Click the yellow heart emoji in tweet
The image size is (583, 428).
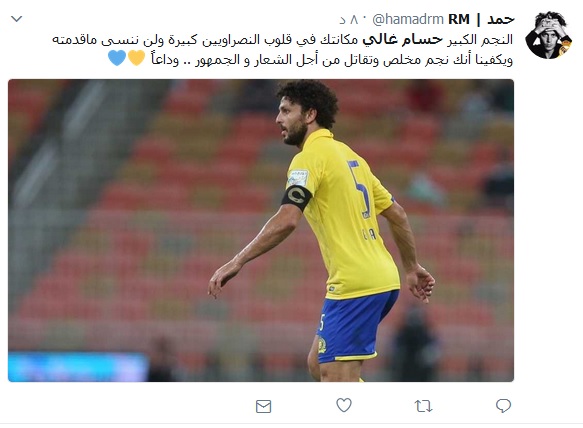136,58
